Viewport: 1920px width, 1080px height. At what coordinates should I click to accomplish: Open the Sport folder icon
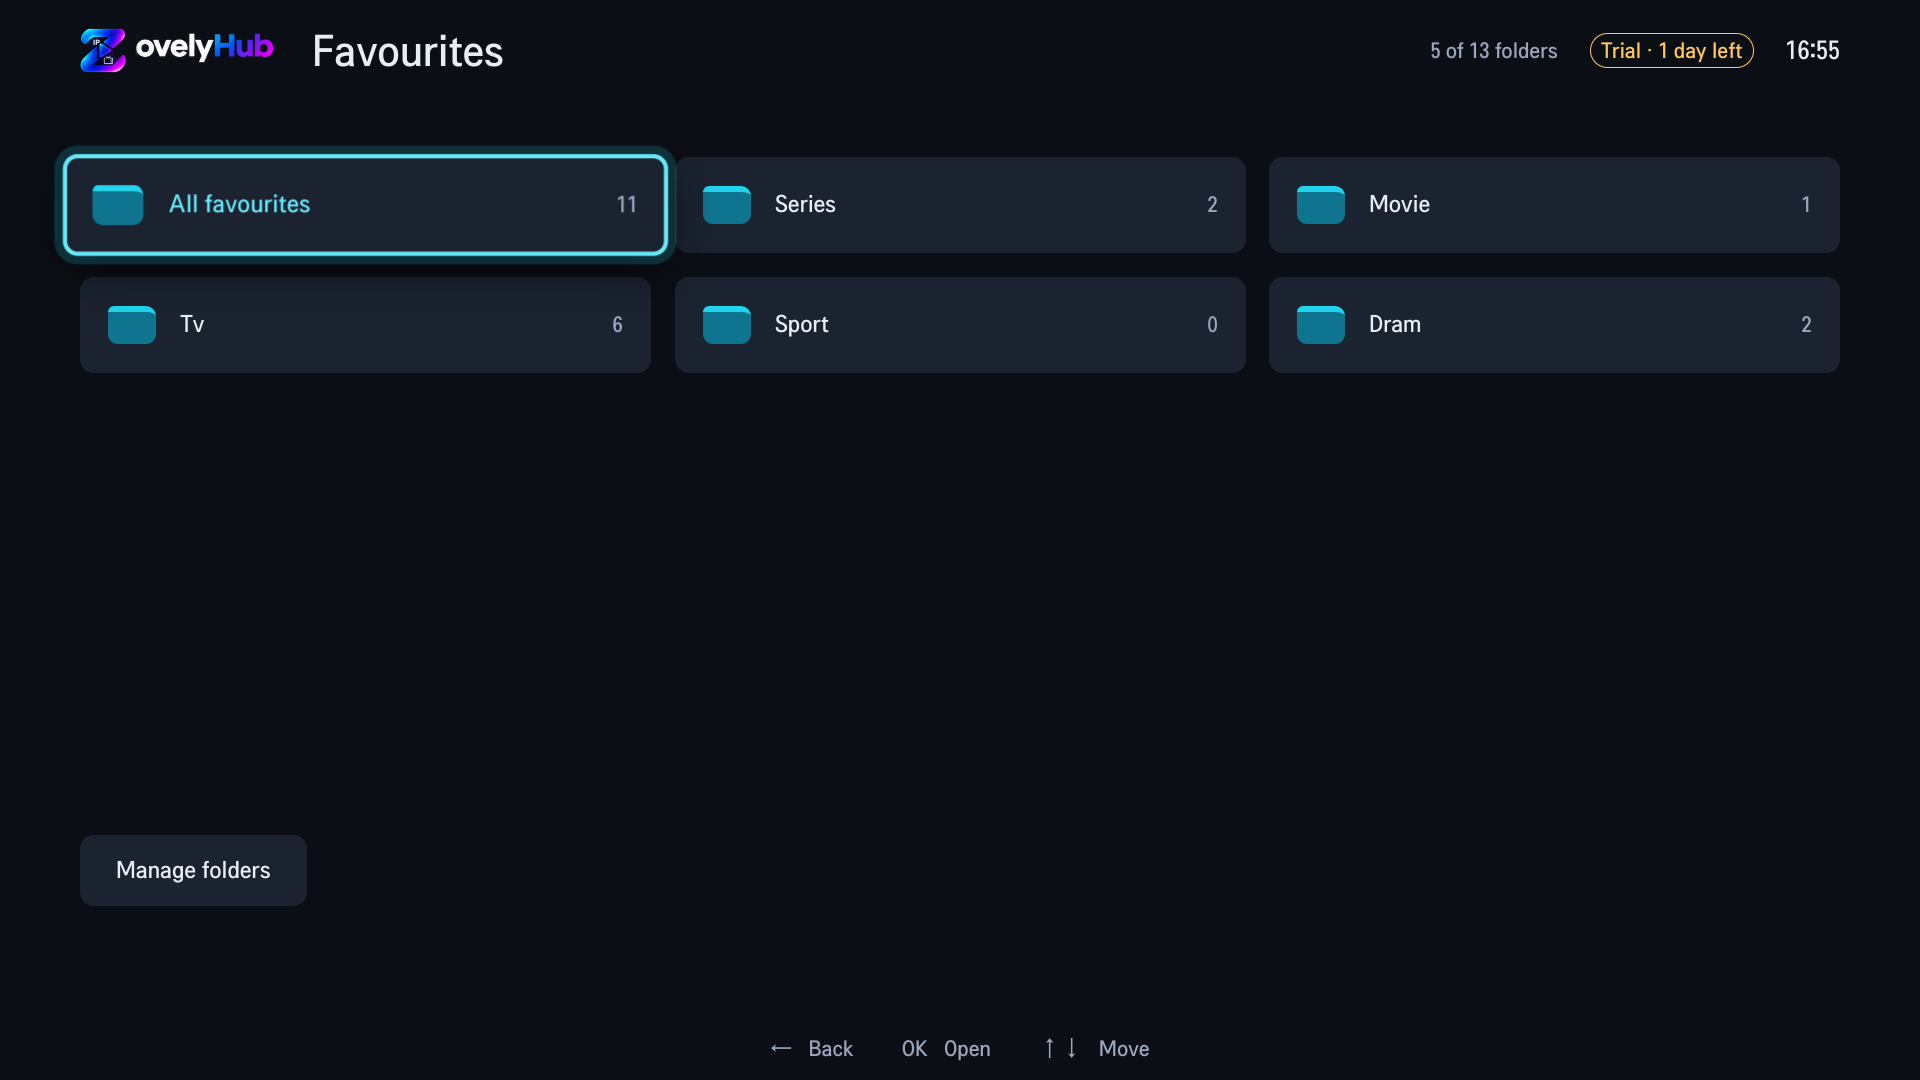pos(727,325)
